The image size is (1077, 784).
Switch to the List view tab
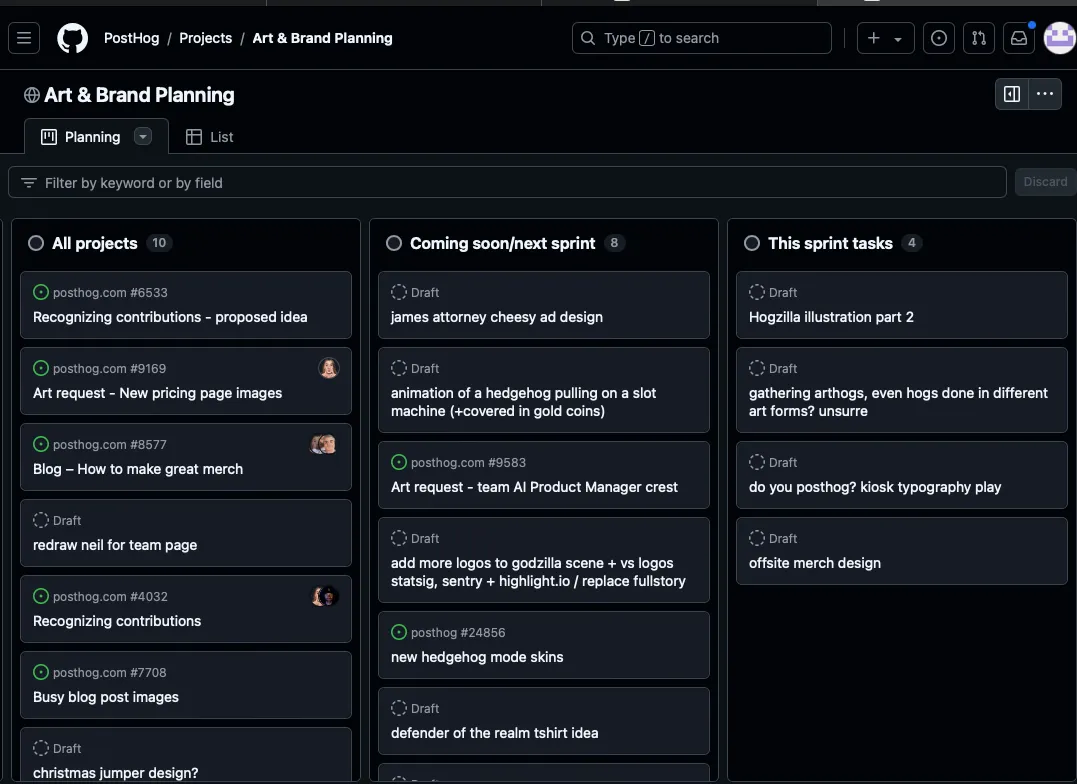[210, 137]
